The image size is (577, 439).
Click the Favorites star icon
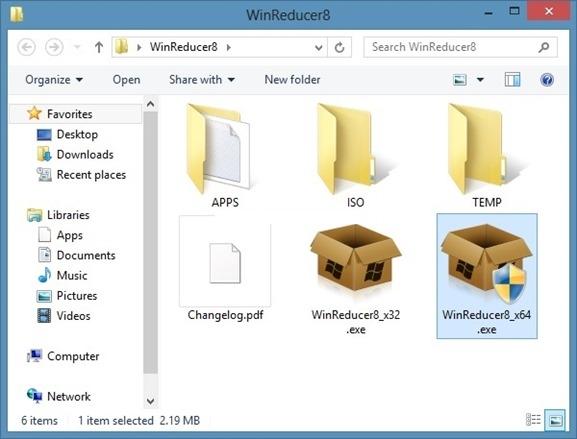34,113
